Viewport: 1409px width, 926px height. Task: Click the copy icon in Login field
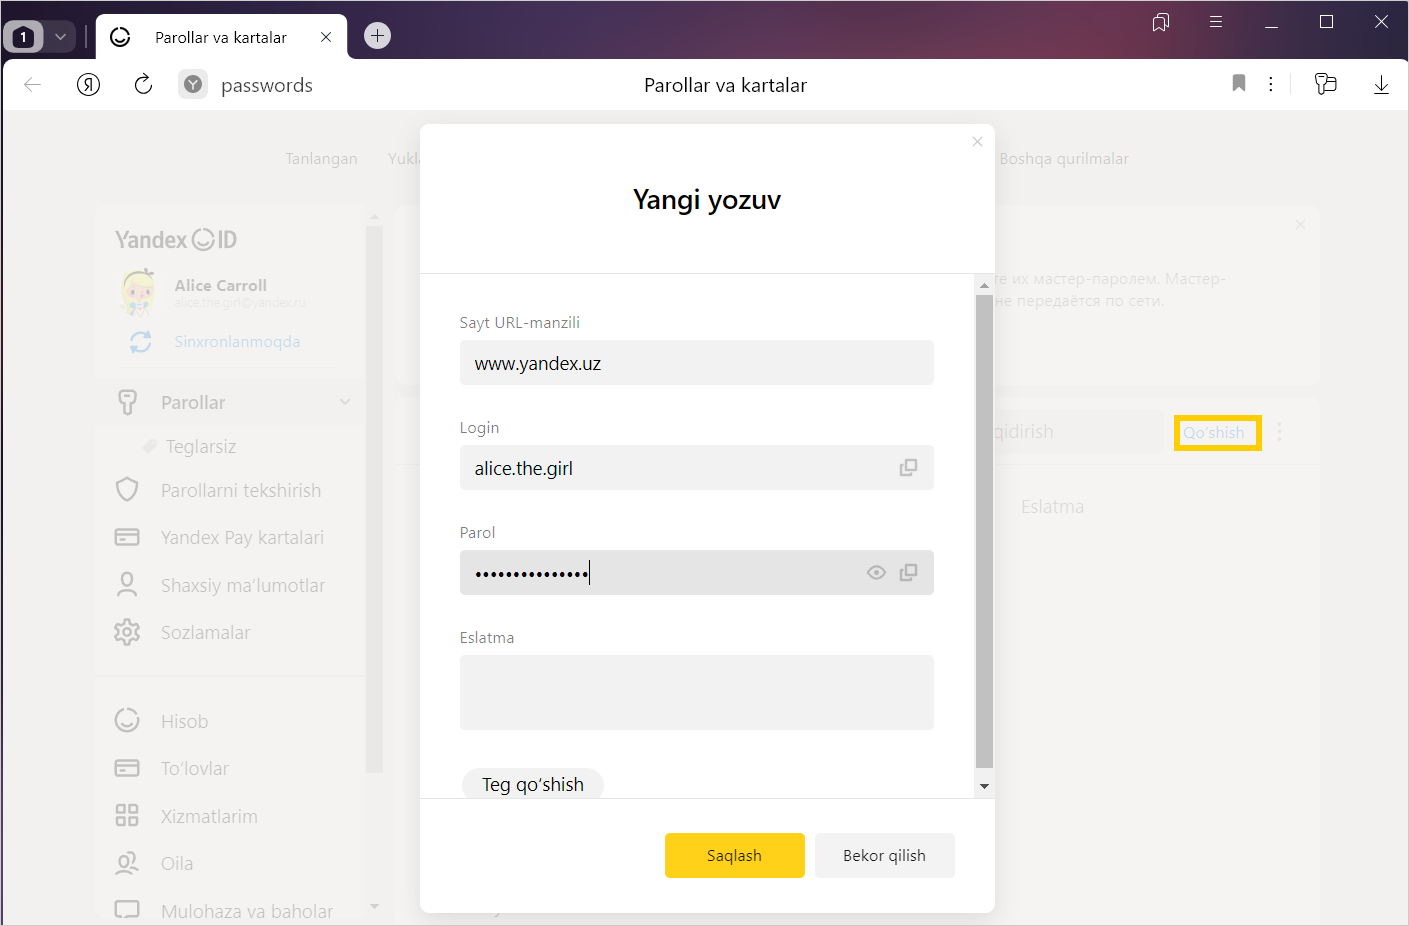(908, 468)
